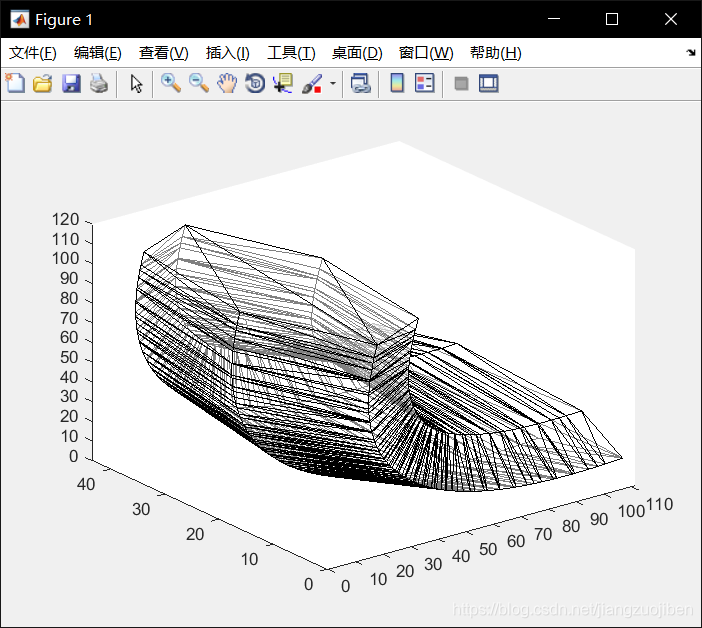Expand the Brush tool color dropdown arrow
Image resolution: width=702 pixels, height=628 pixels.
click(333, 83)
